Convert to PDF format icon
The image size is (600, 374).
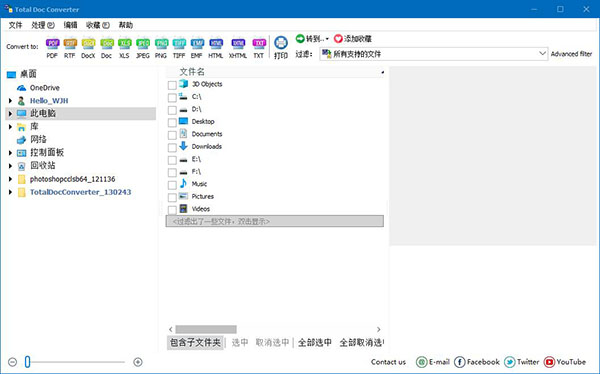click(52, 47)
